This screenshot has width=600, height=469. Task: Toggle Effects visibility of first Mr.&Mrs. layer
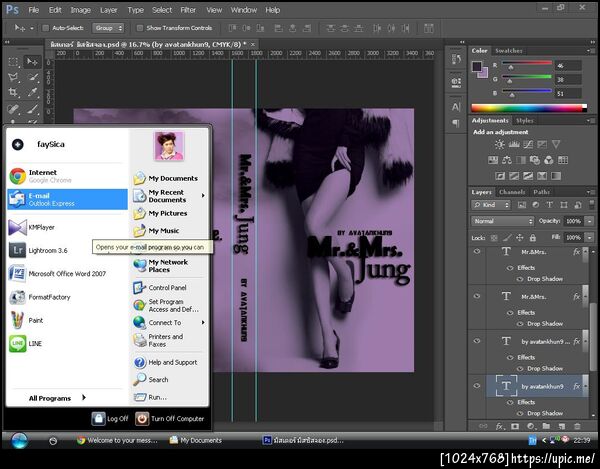pos(510,268)
